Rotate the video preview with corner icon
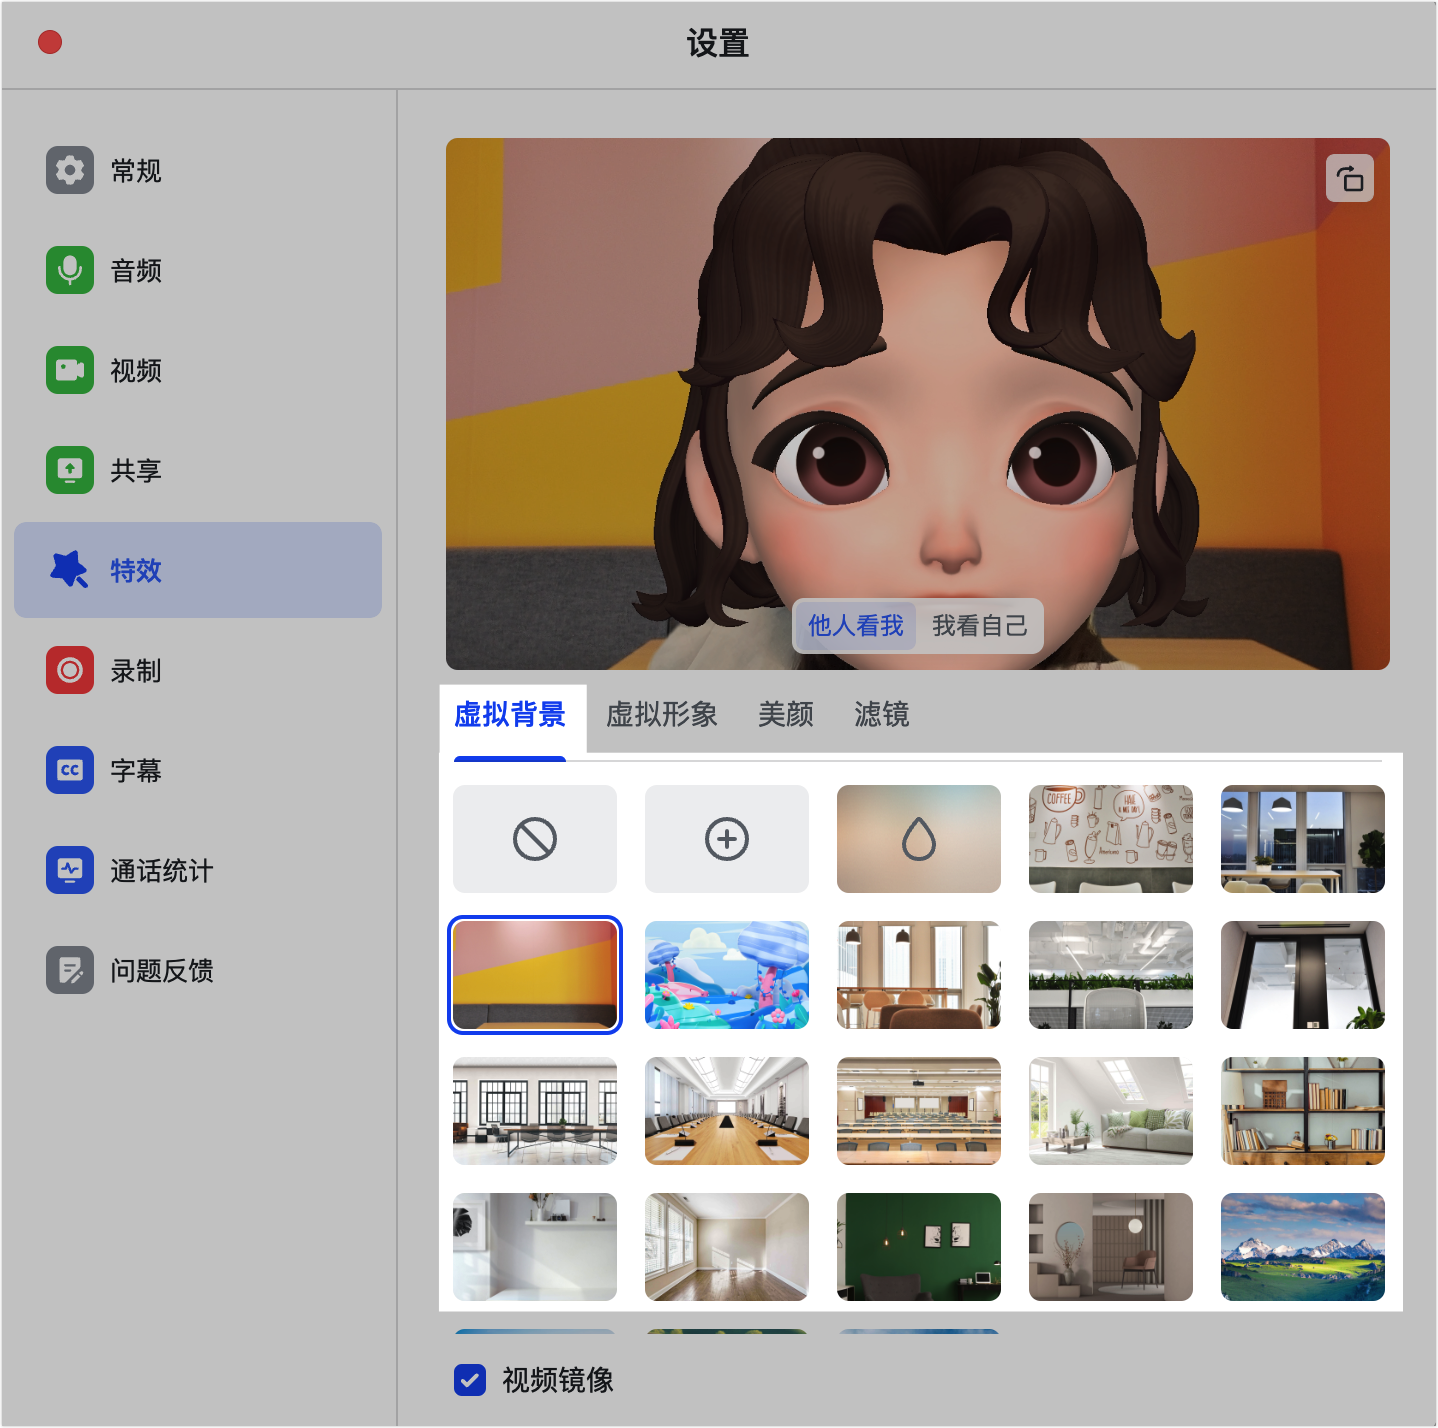 tap(1350, 178)
